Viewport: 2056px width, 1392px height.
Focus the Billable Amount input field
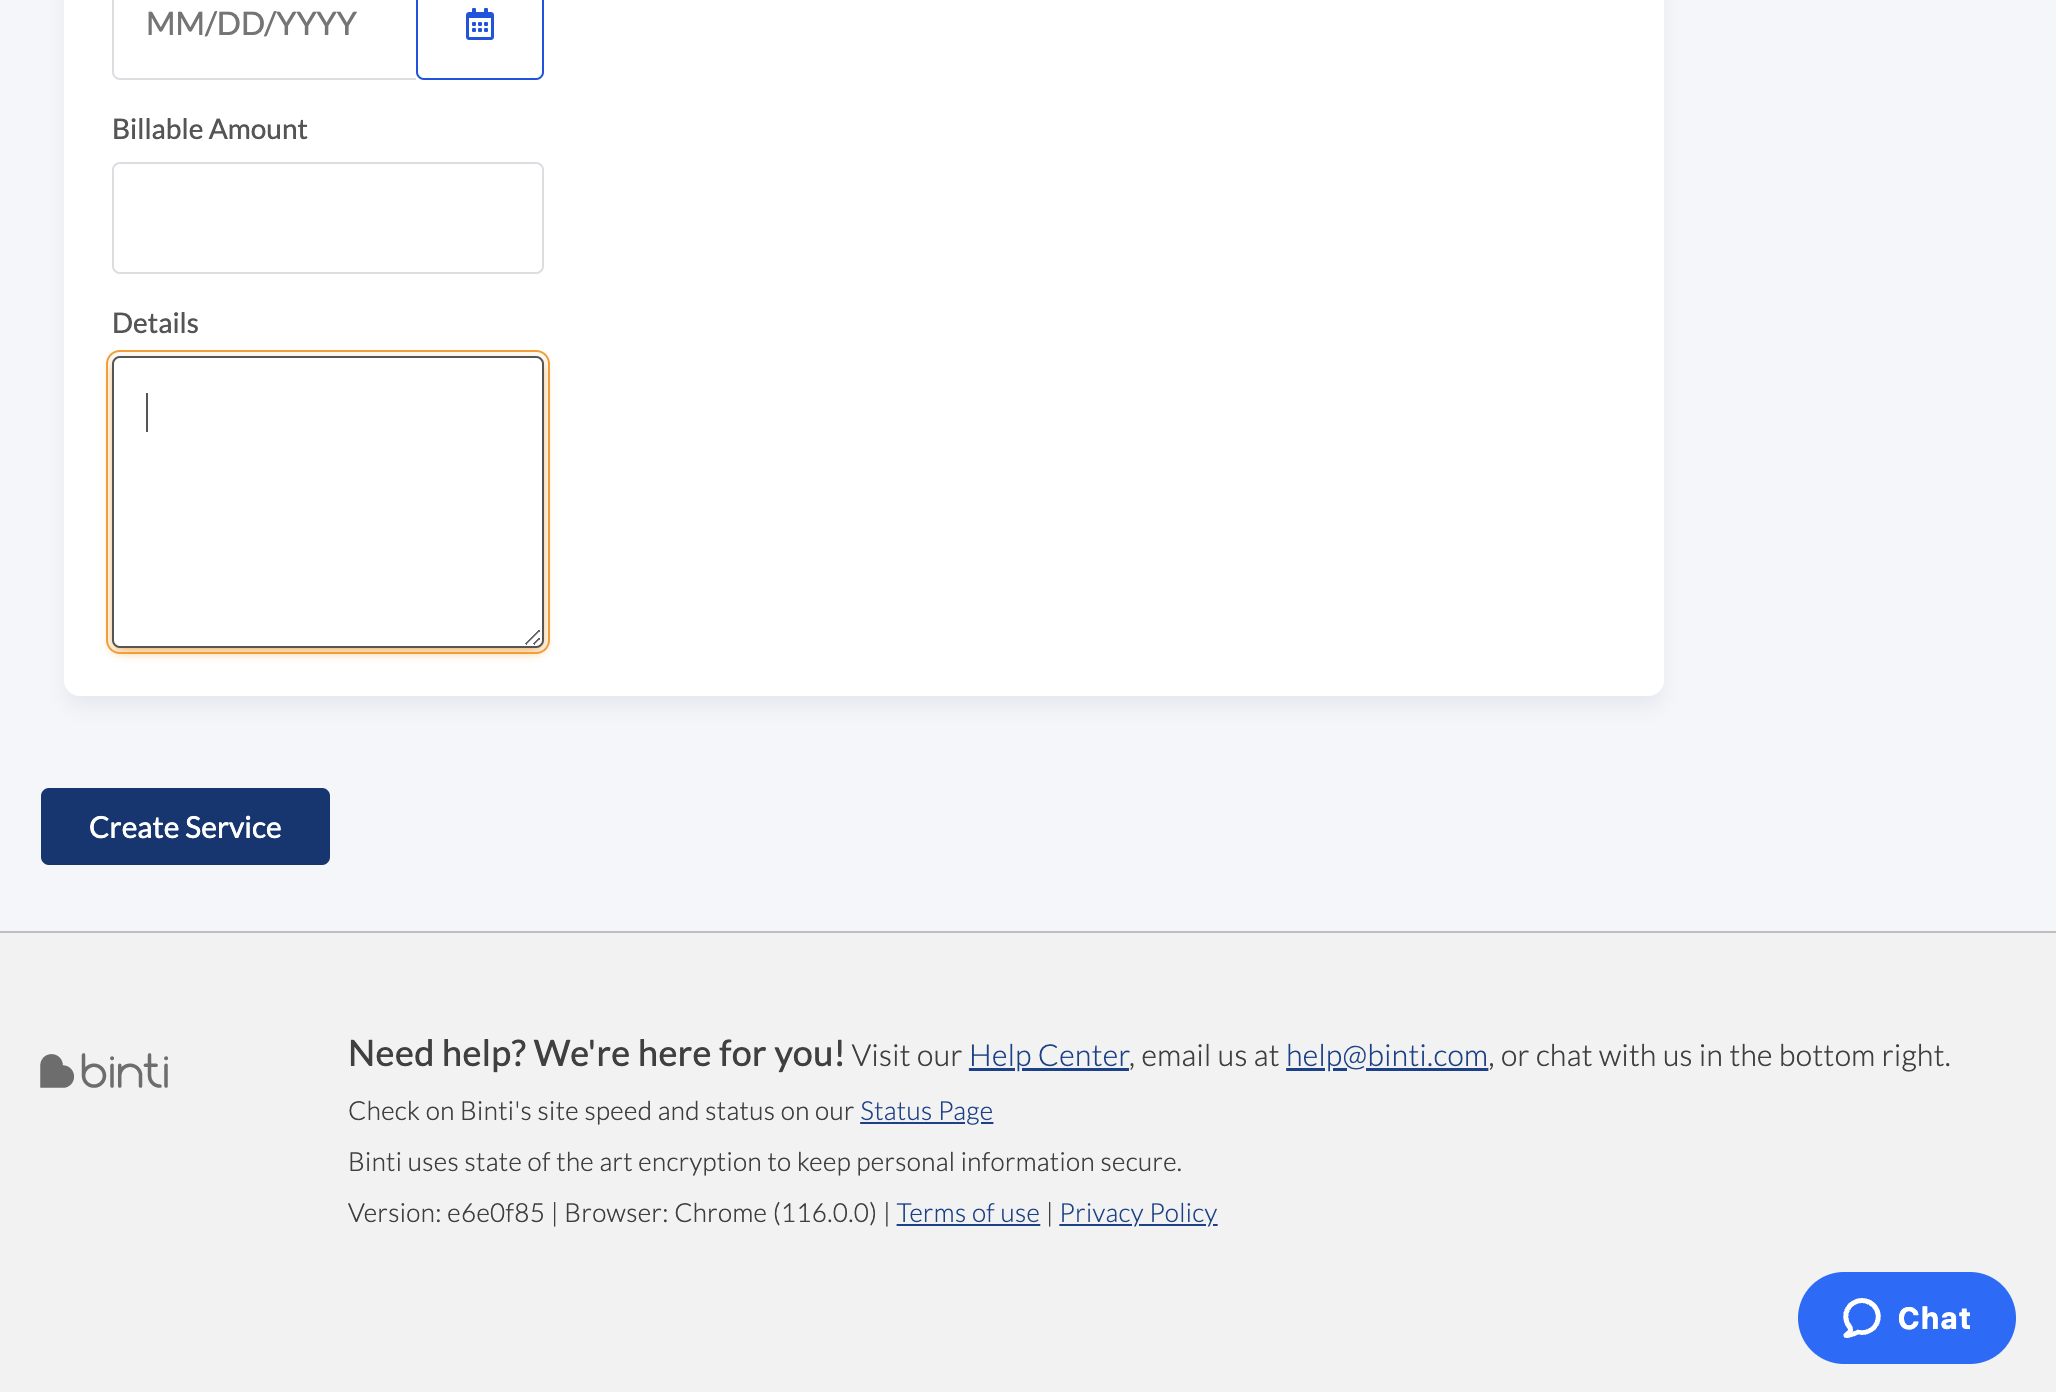pyautogui.click(x=328, y=218)
